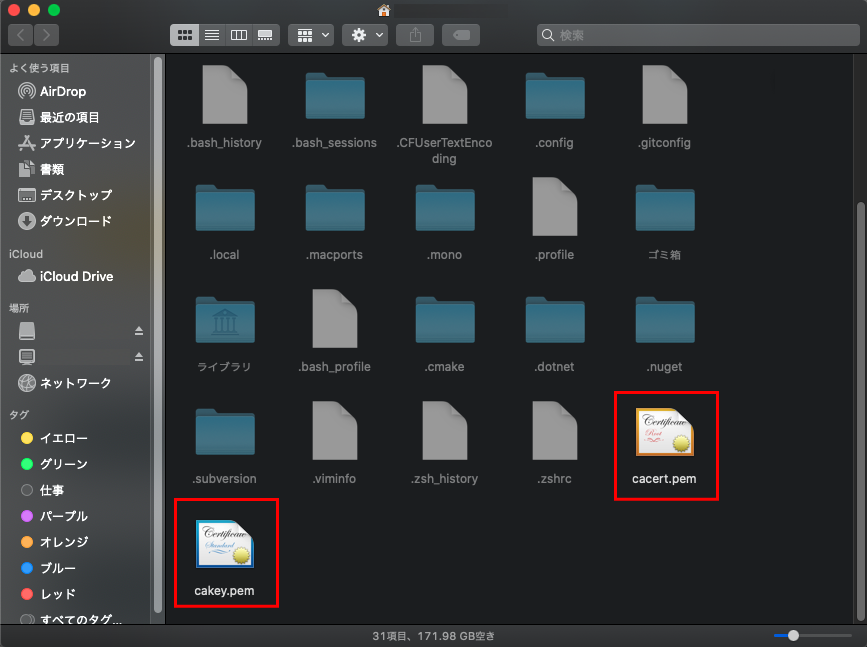
Task: Click the edit tags button
Action: pos(461,35)
